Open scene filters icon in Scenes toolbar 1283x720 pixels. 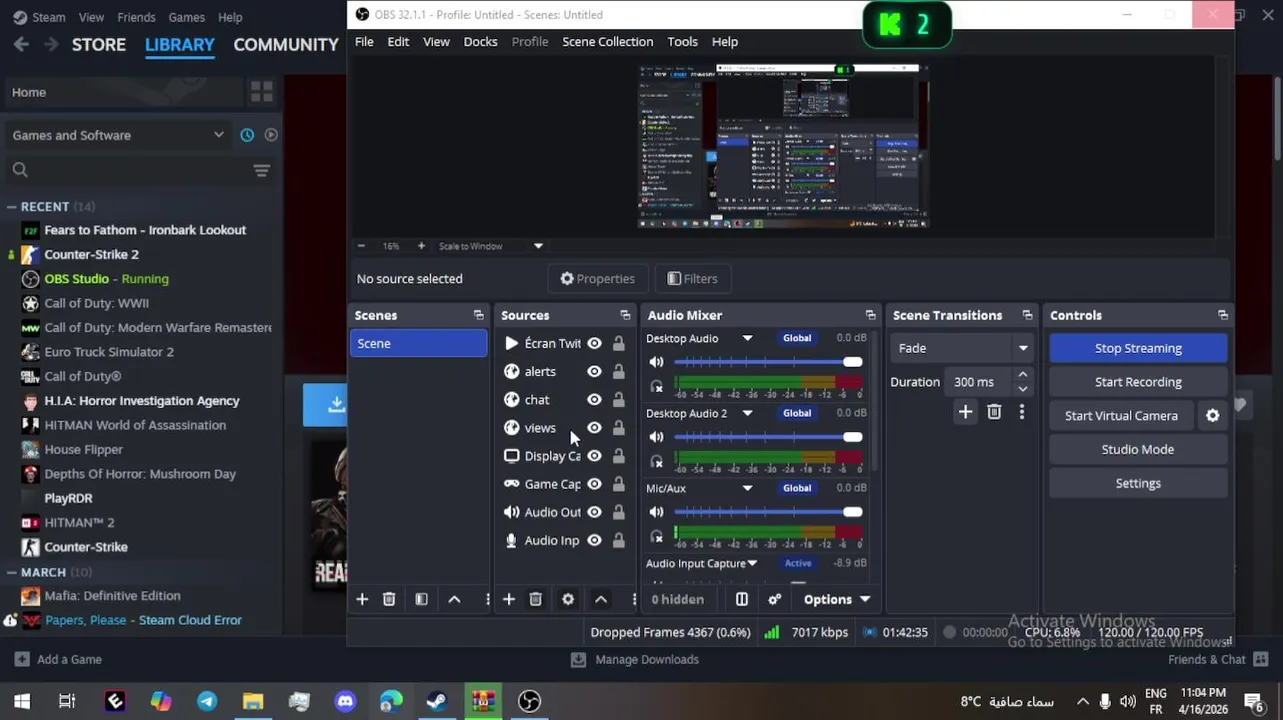pyautogui.click(x=421, y=599)
